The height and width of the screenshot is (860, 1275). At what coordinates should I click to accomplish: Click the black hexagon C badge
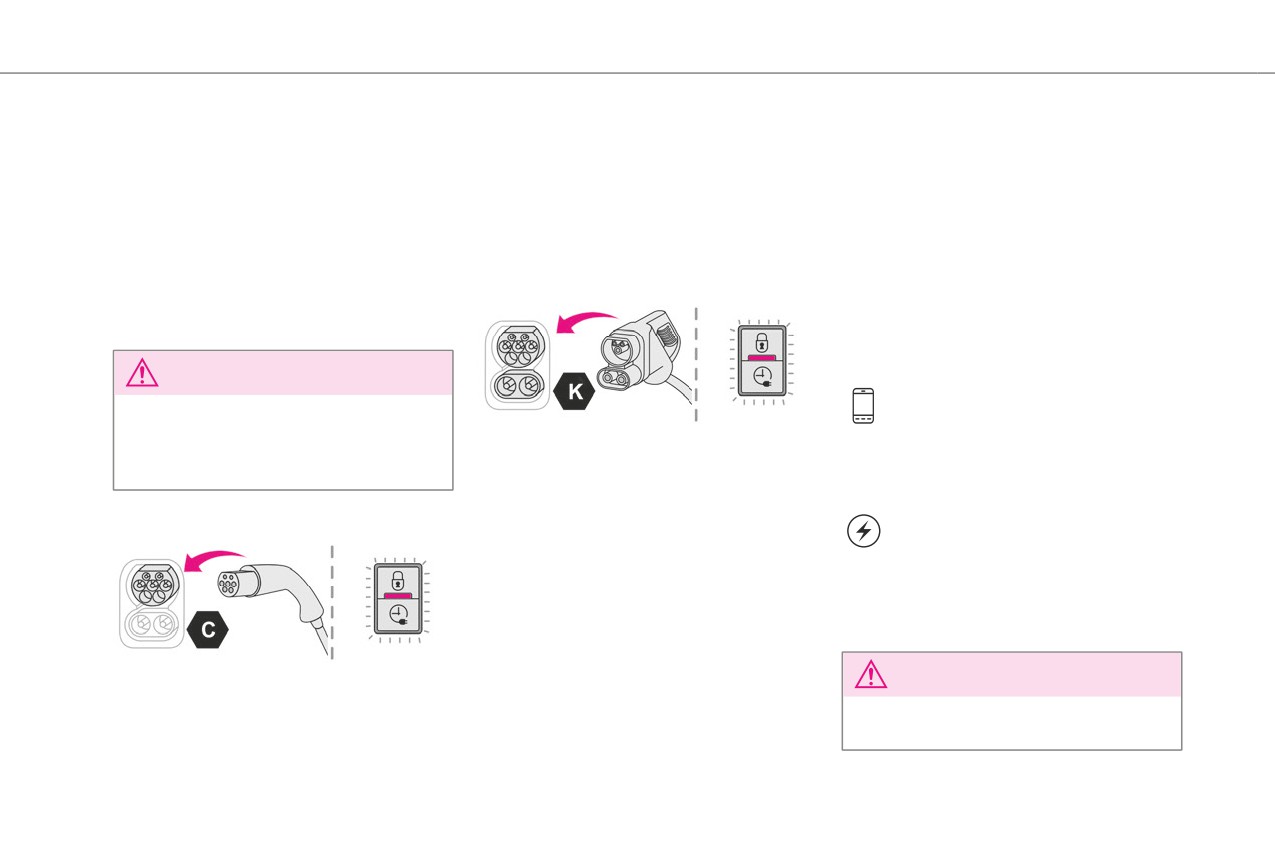(208, 631)
